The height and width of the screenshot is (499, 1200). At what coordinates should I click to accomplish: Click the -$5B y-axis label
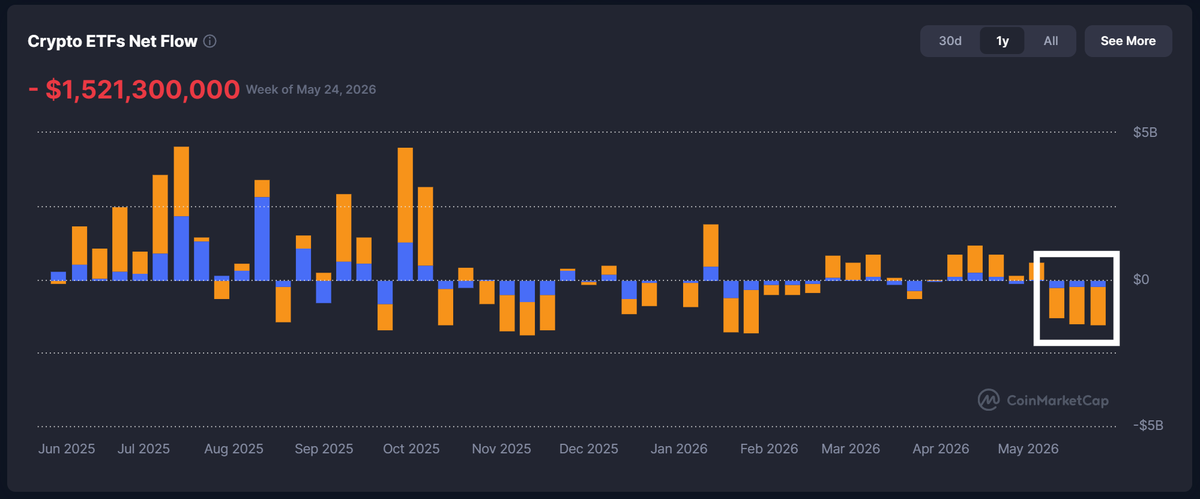click(1148, 425)
